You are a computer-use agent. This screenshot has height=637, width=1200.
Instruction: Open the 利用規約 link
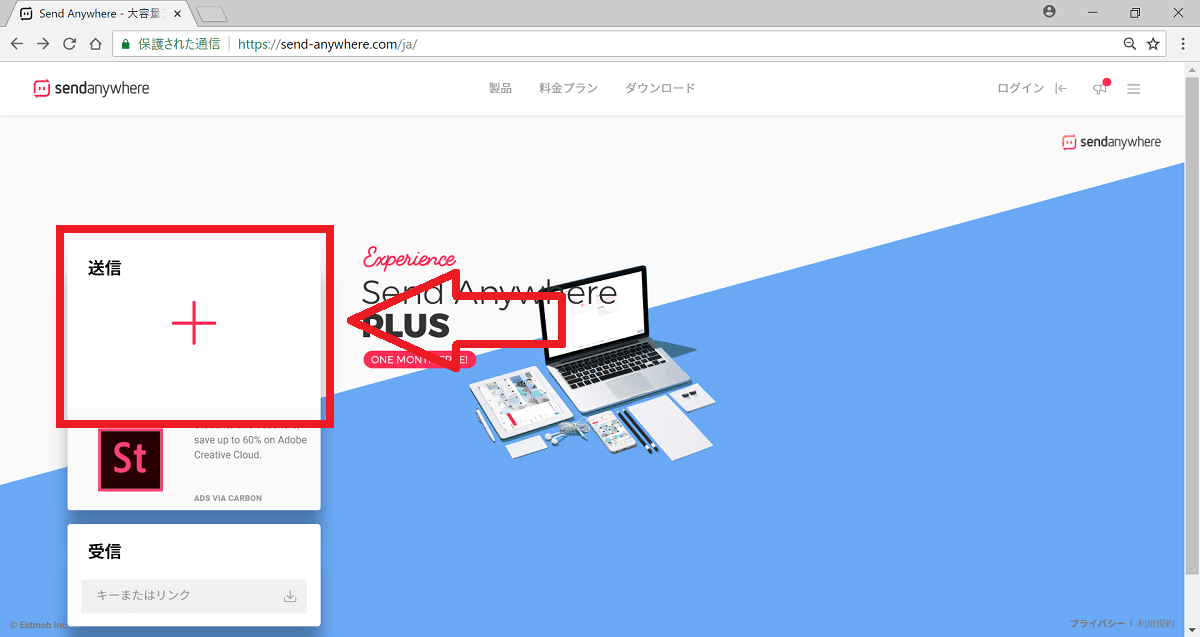coord(1155,623)
